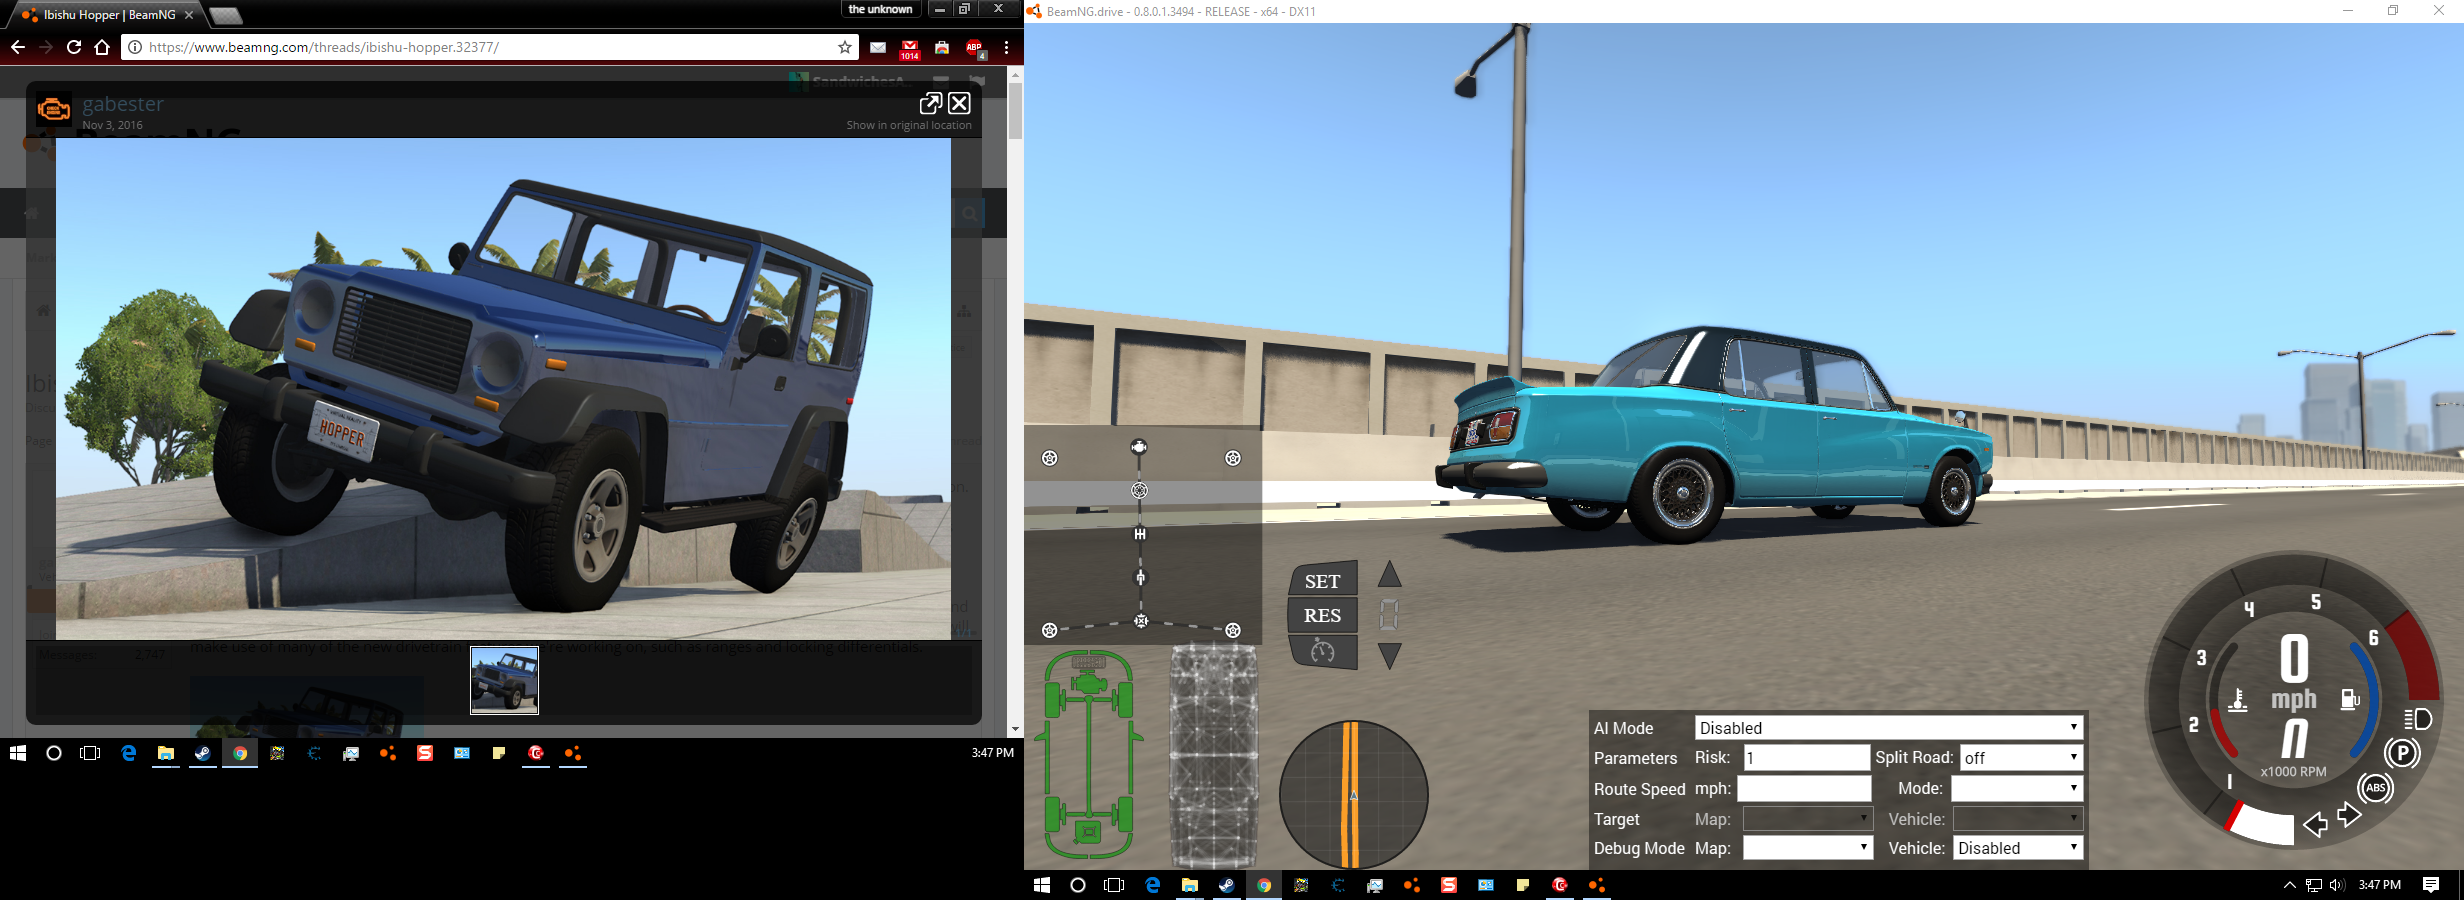Close the image lightbox
This screenshot has height=900, width=2464.
[x=960, y=103]
